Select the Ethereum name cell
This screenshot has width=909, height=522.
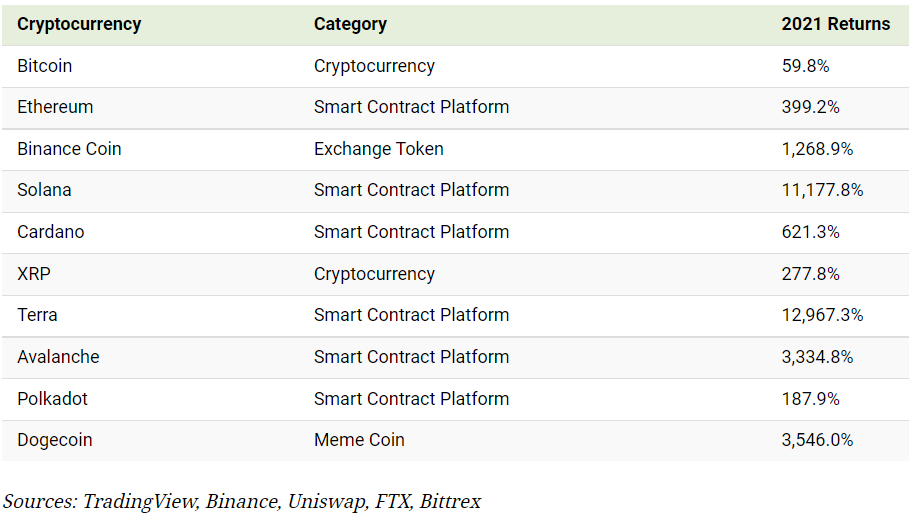coord(55,107)
